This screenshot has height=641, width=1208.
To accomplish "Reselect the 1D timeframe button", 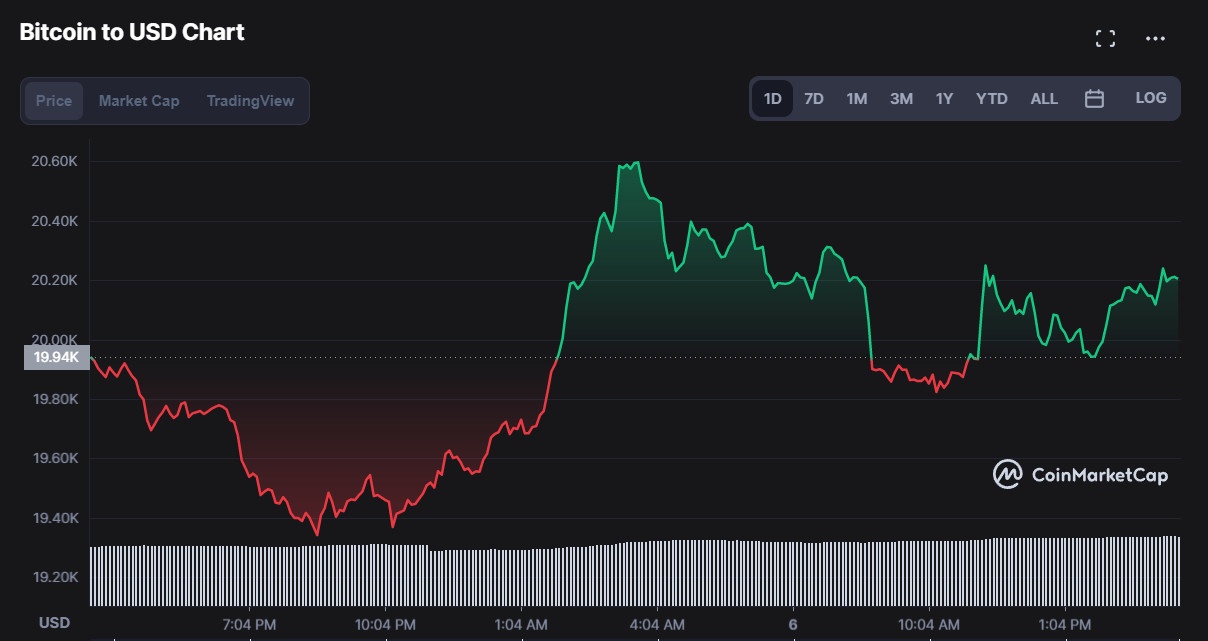I will click(771, 98).
